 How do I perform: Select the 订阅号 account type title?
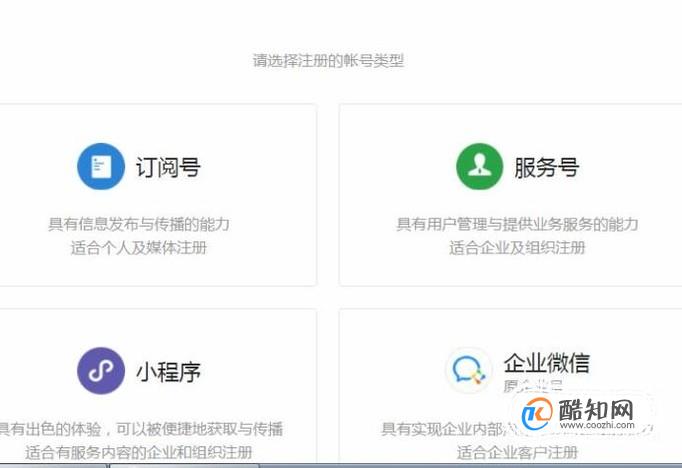click(x=168, y=167)
